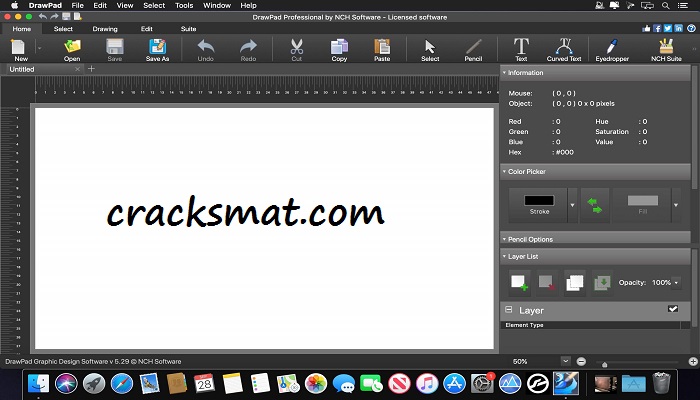Swap stroke and fill colors
Screen dimensions: 700x400
click(595, 205)
